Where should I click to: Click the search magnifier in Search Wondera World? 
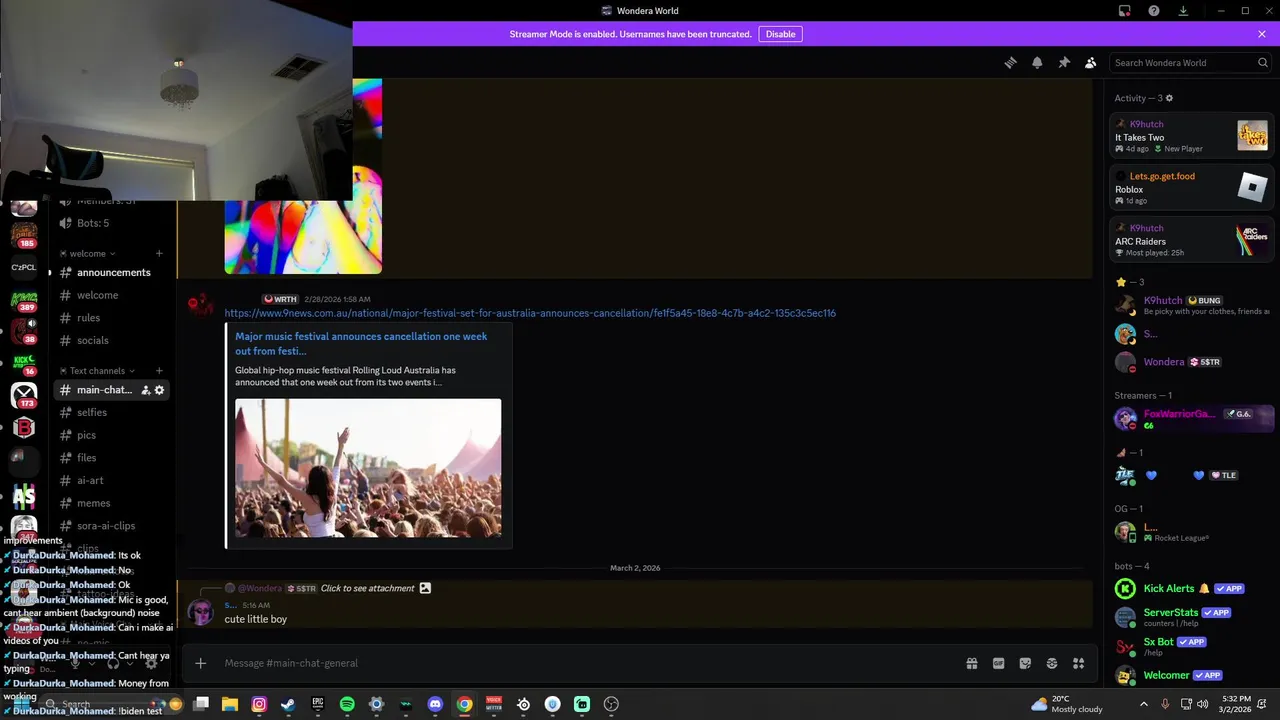[1263, 62]
